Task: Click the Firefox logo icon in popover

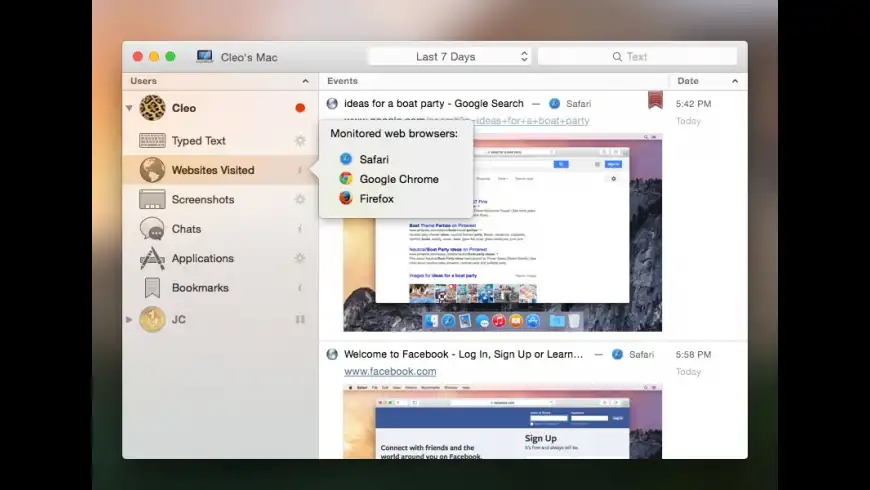Action: 346,198
